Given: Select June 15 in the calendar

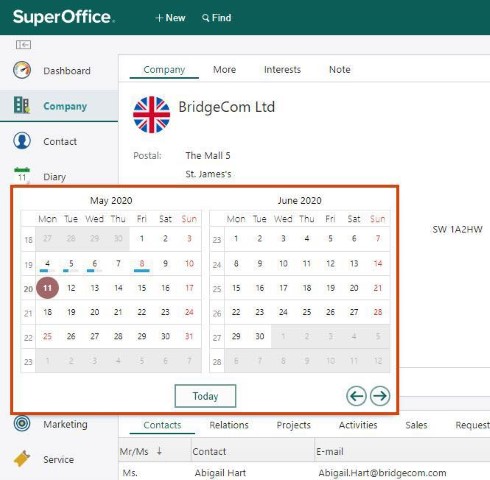Looking at the screenshot, I should click(236, 288).
